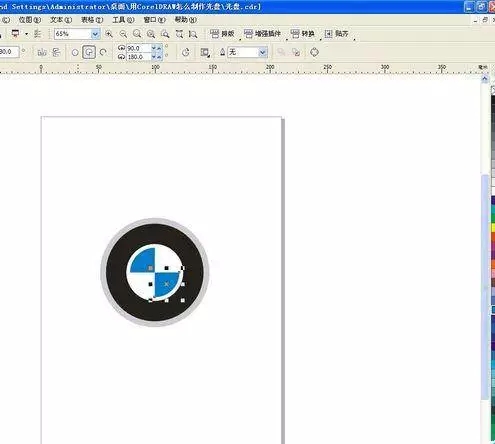Click the rotation angle field showing 80.0

(x=9, y=52)
